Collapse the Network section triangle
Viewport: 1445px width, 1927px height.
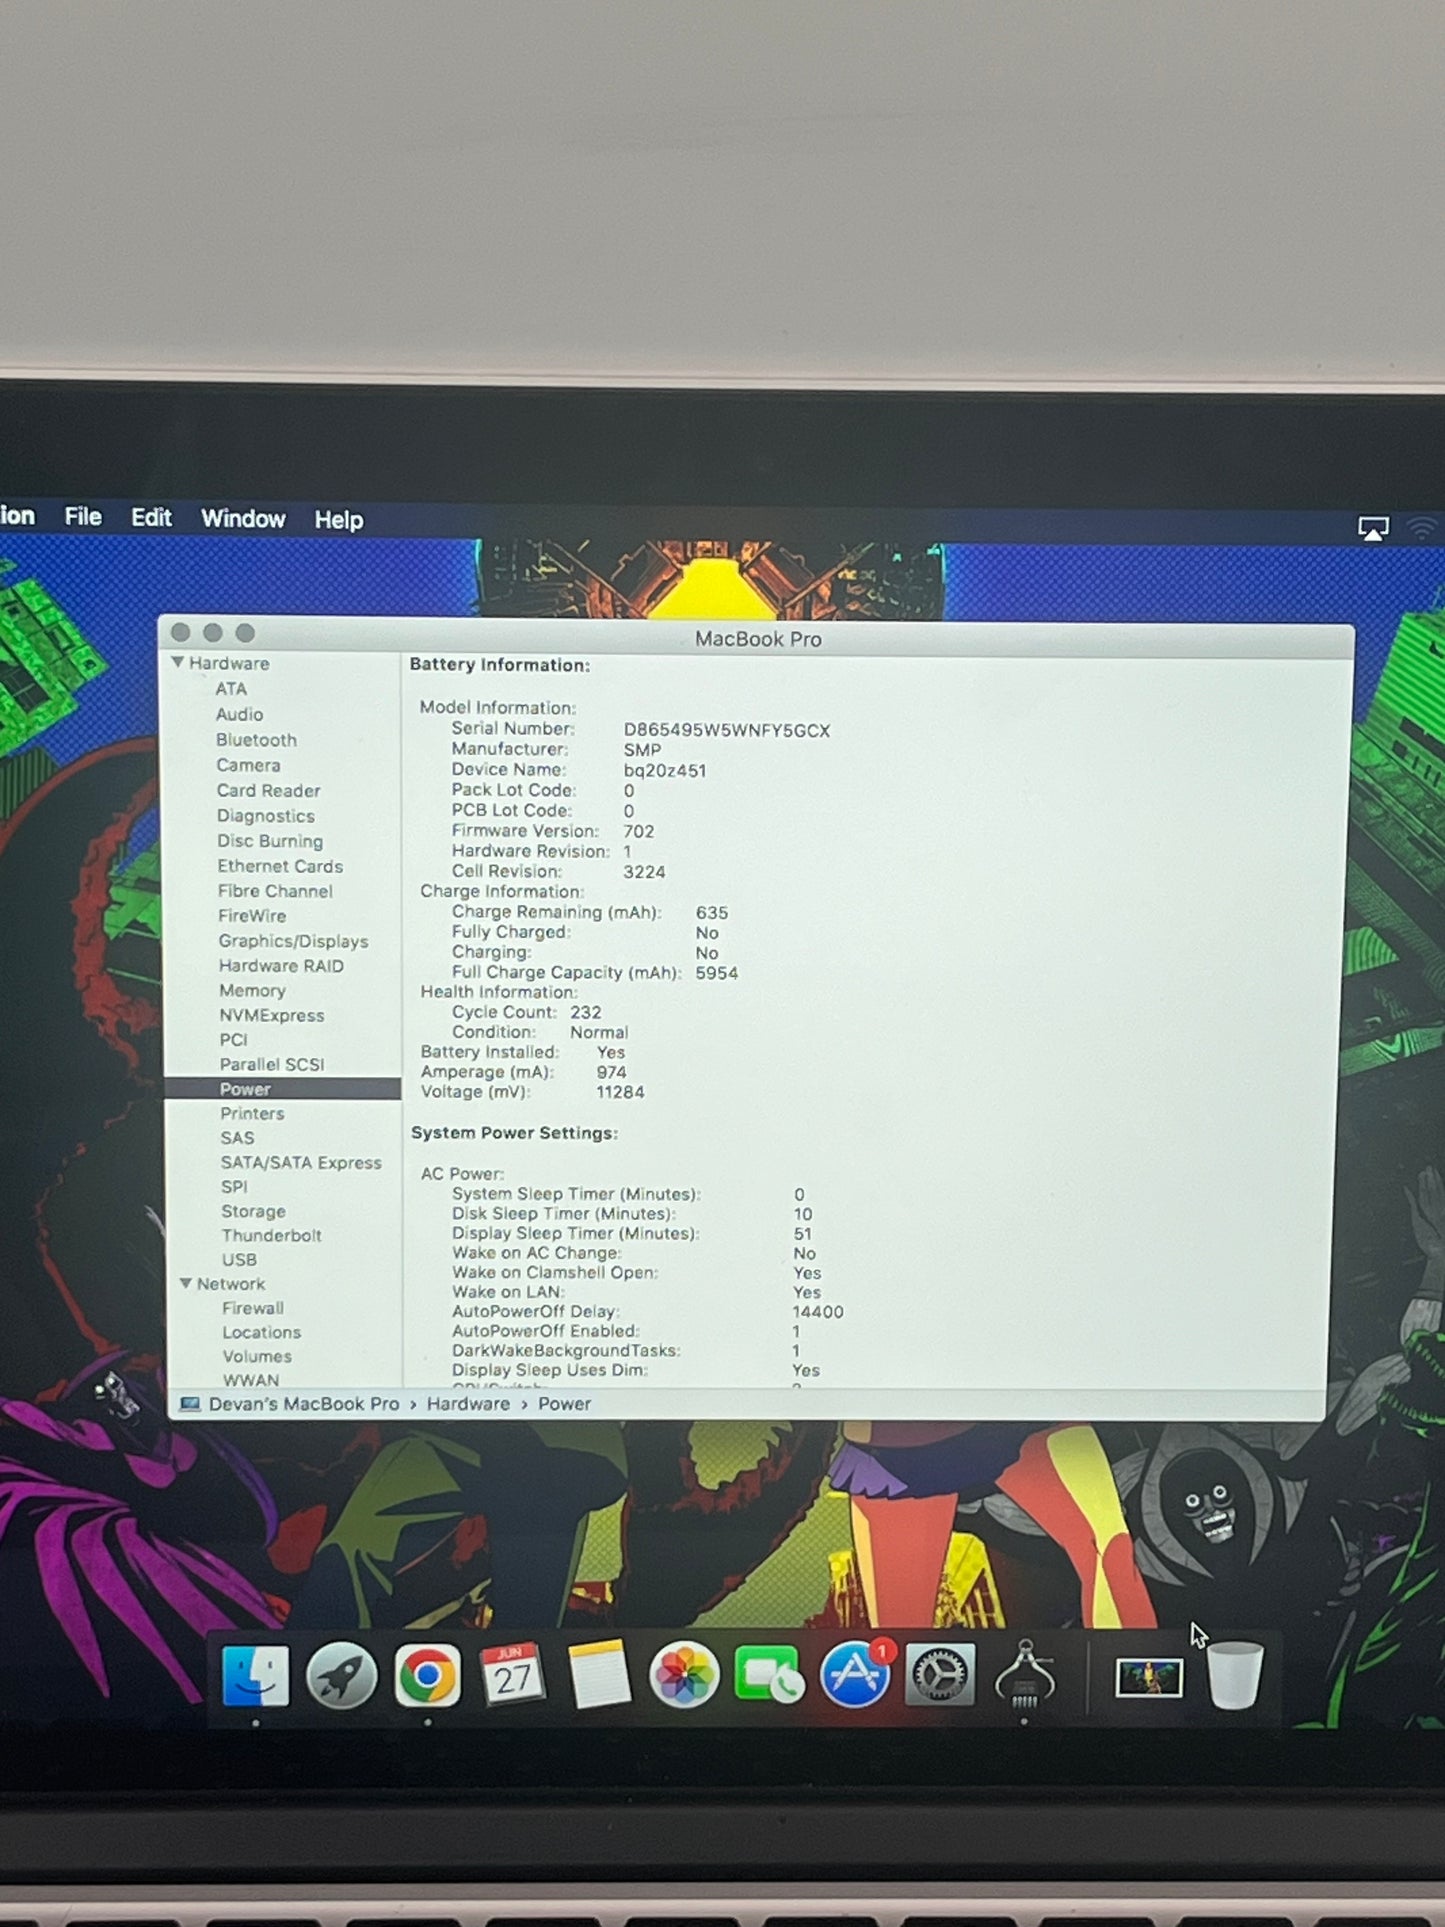coord(185,1283)
